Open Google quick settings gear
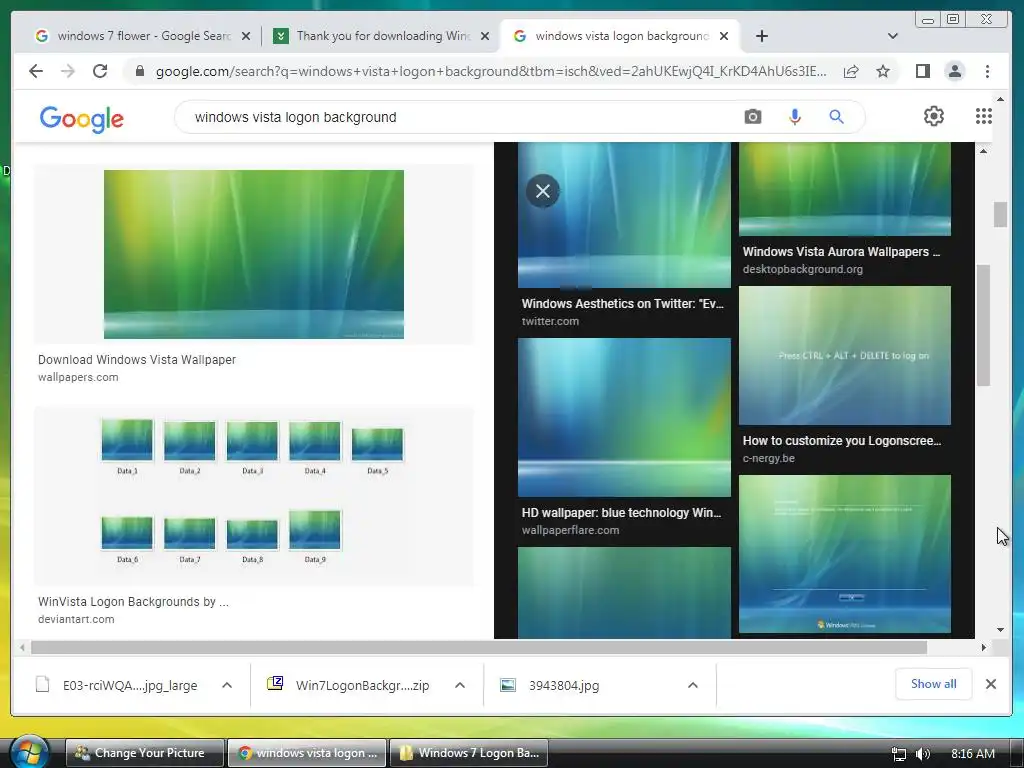The image size is (1024, 768). point(934,116)
